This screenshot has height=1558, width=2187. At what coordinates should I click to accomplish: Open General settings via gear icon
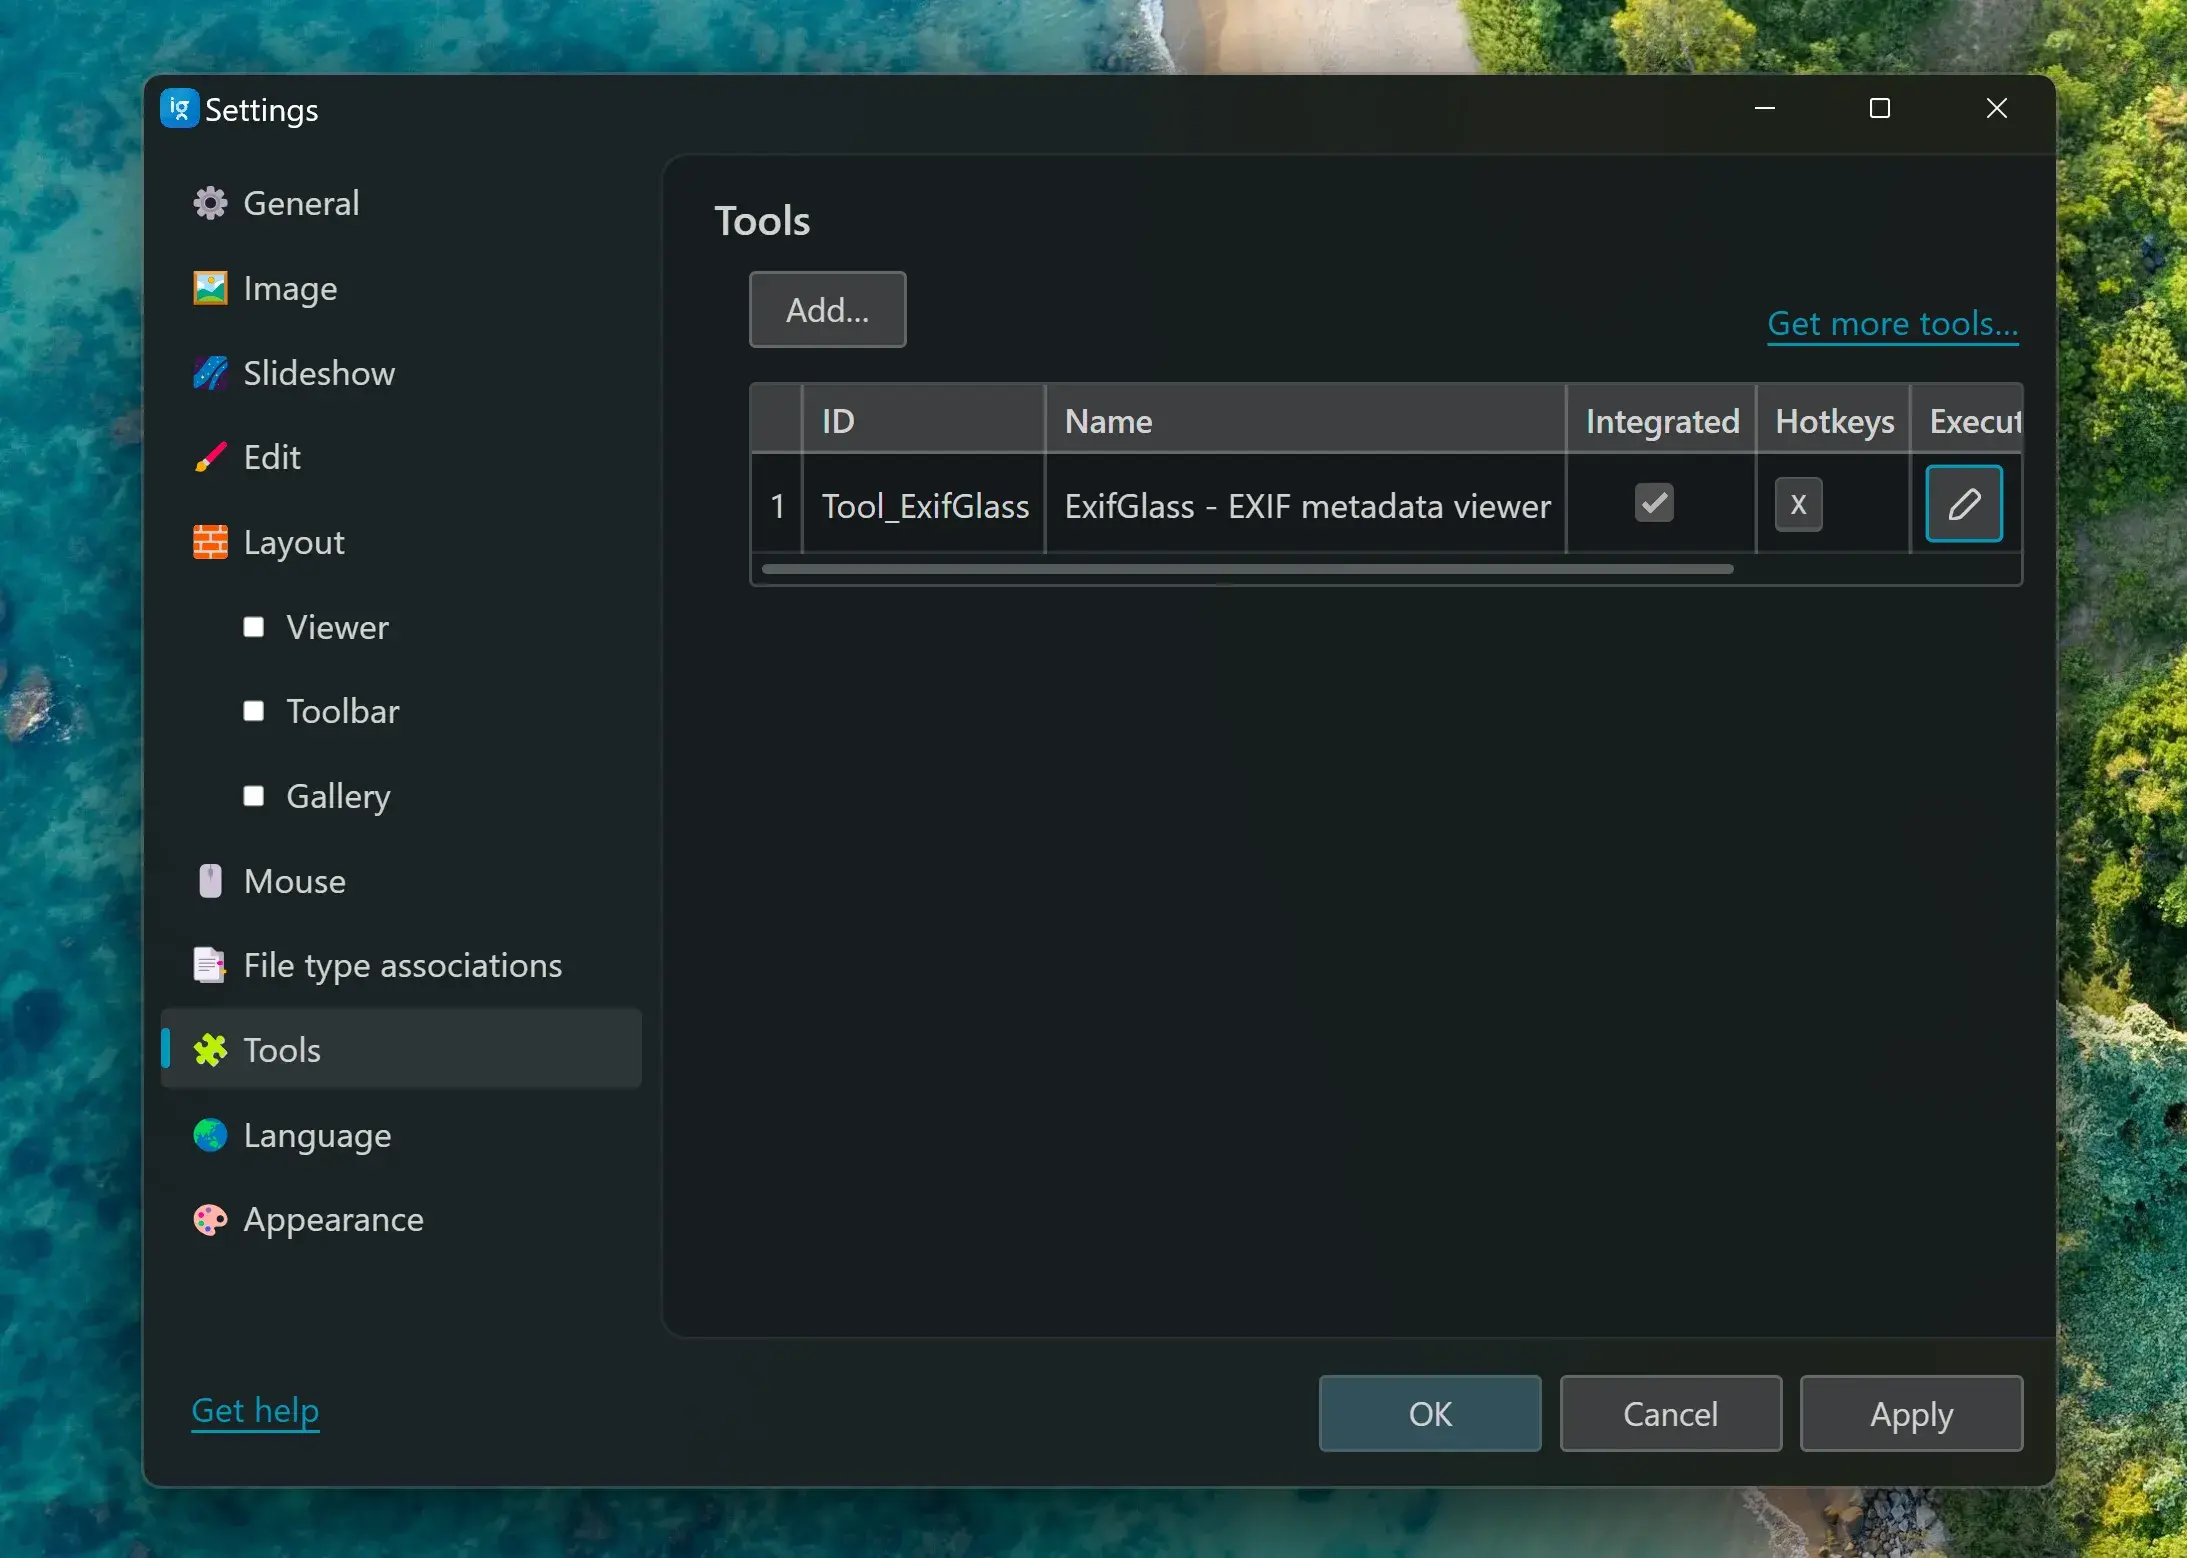[210, 204]
